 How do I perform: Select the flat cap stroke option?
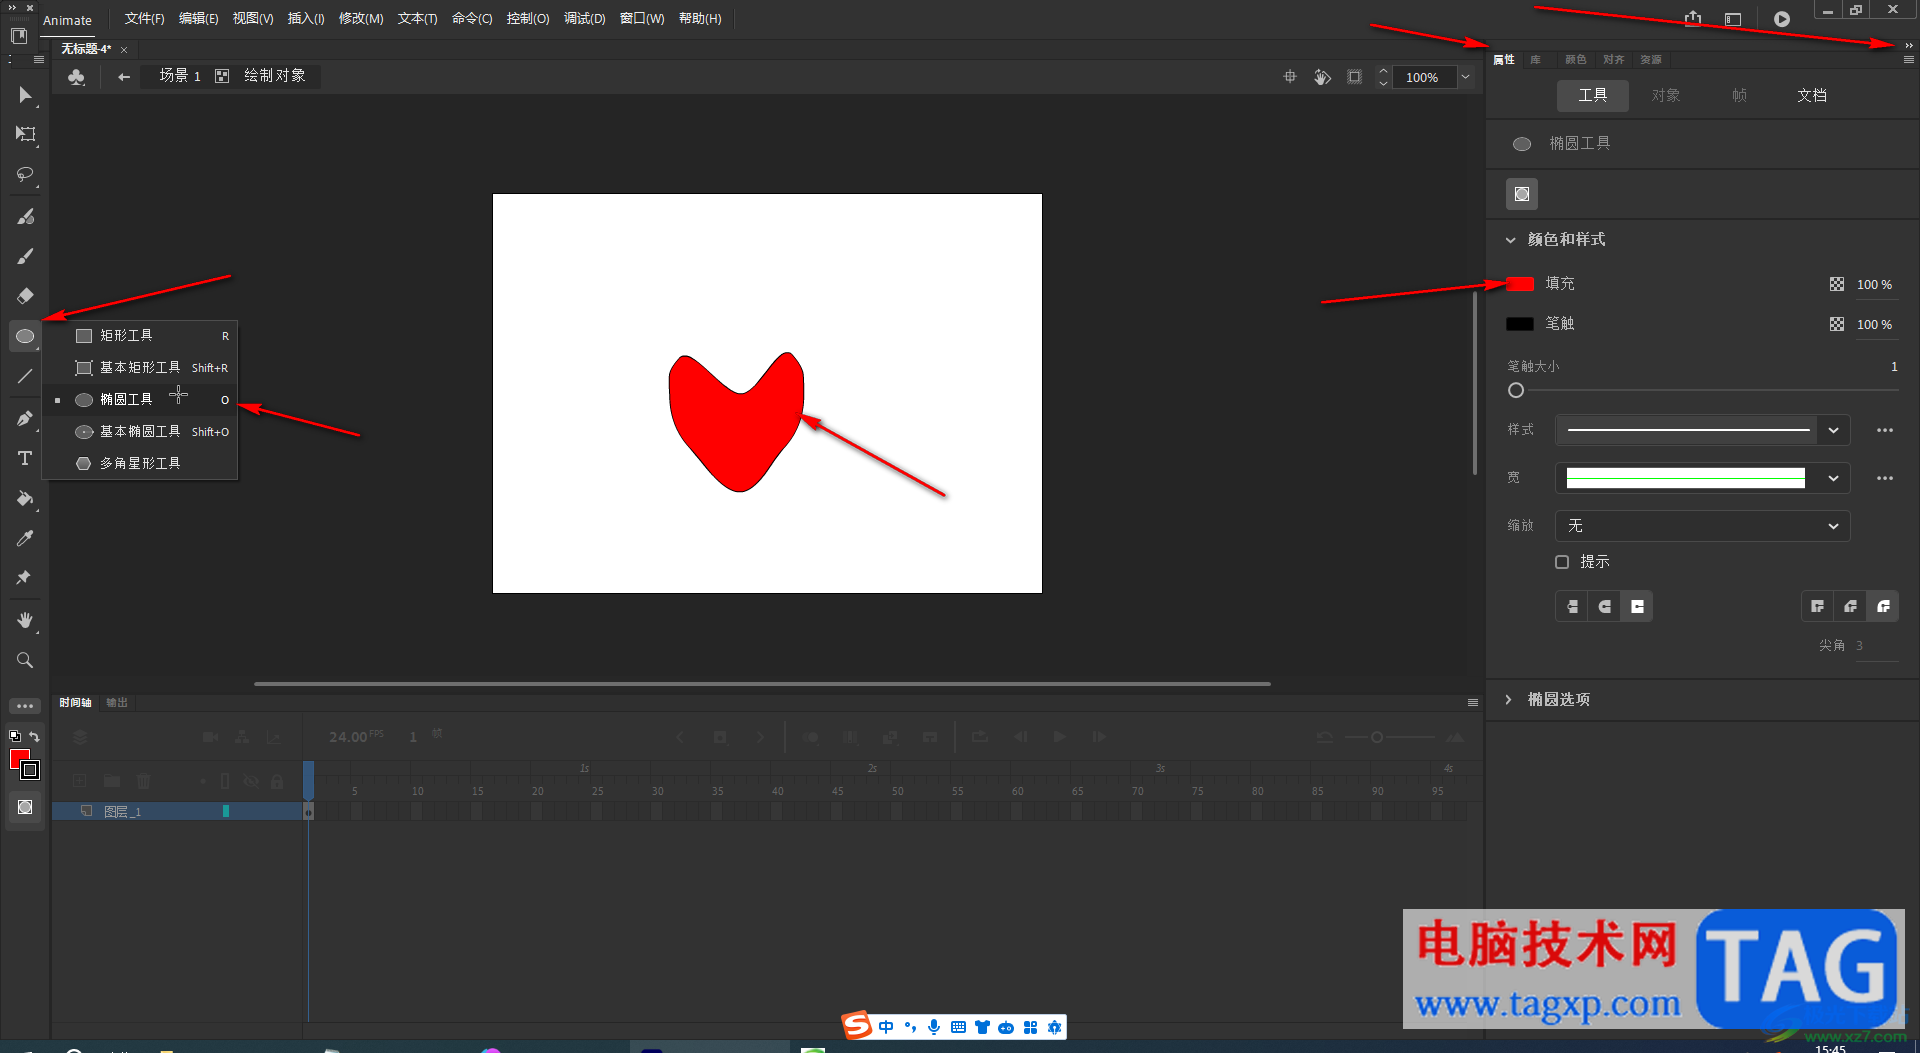pyautogui.click(x=1572, y=606)
